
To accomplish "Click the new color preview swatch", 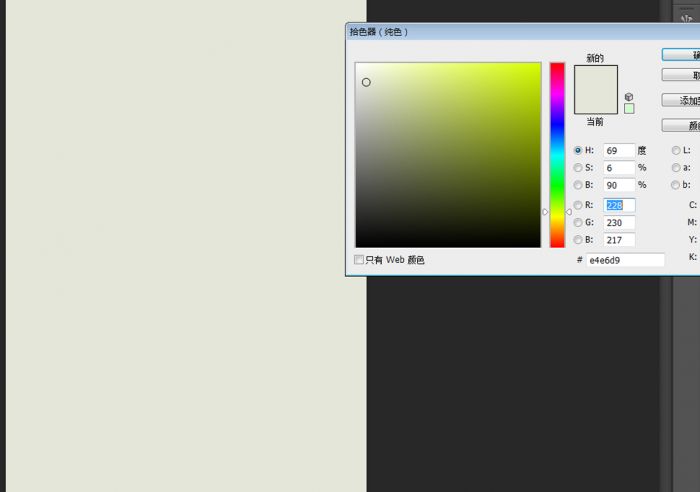I will tap(596, 78).
